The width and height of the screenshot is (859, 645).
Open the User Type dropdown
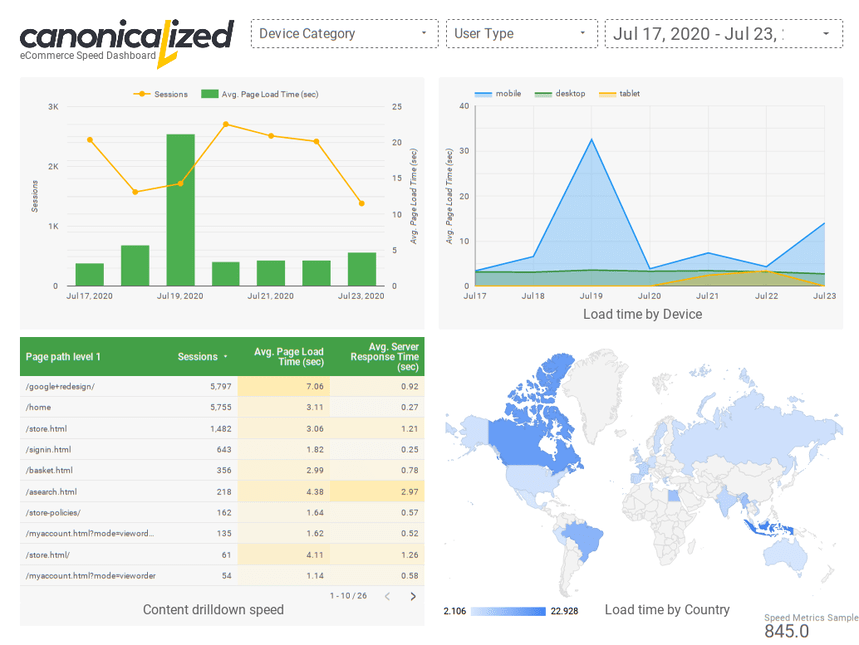click(x=520, y=33)
